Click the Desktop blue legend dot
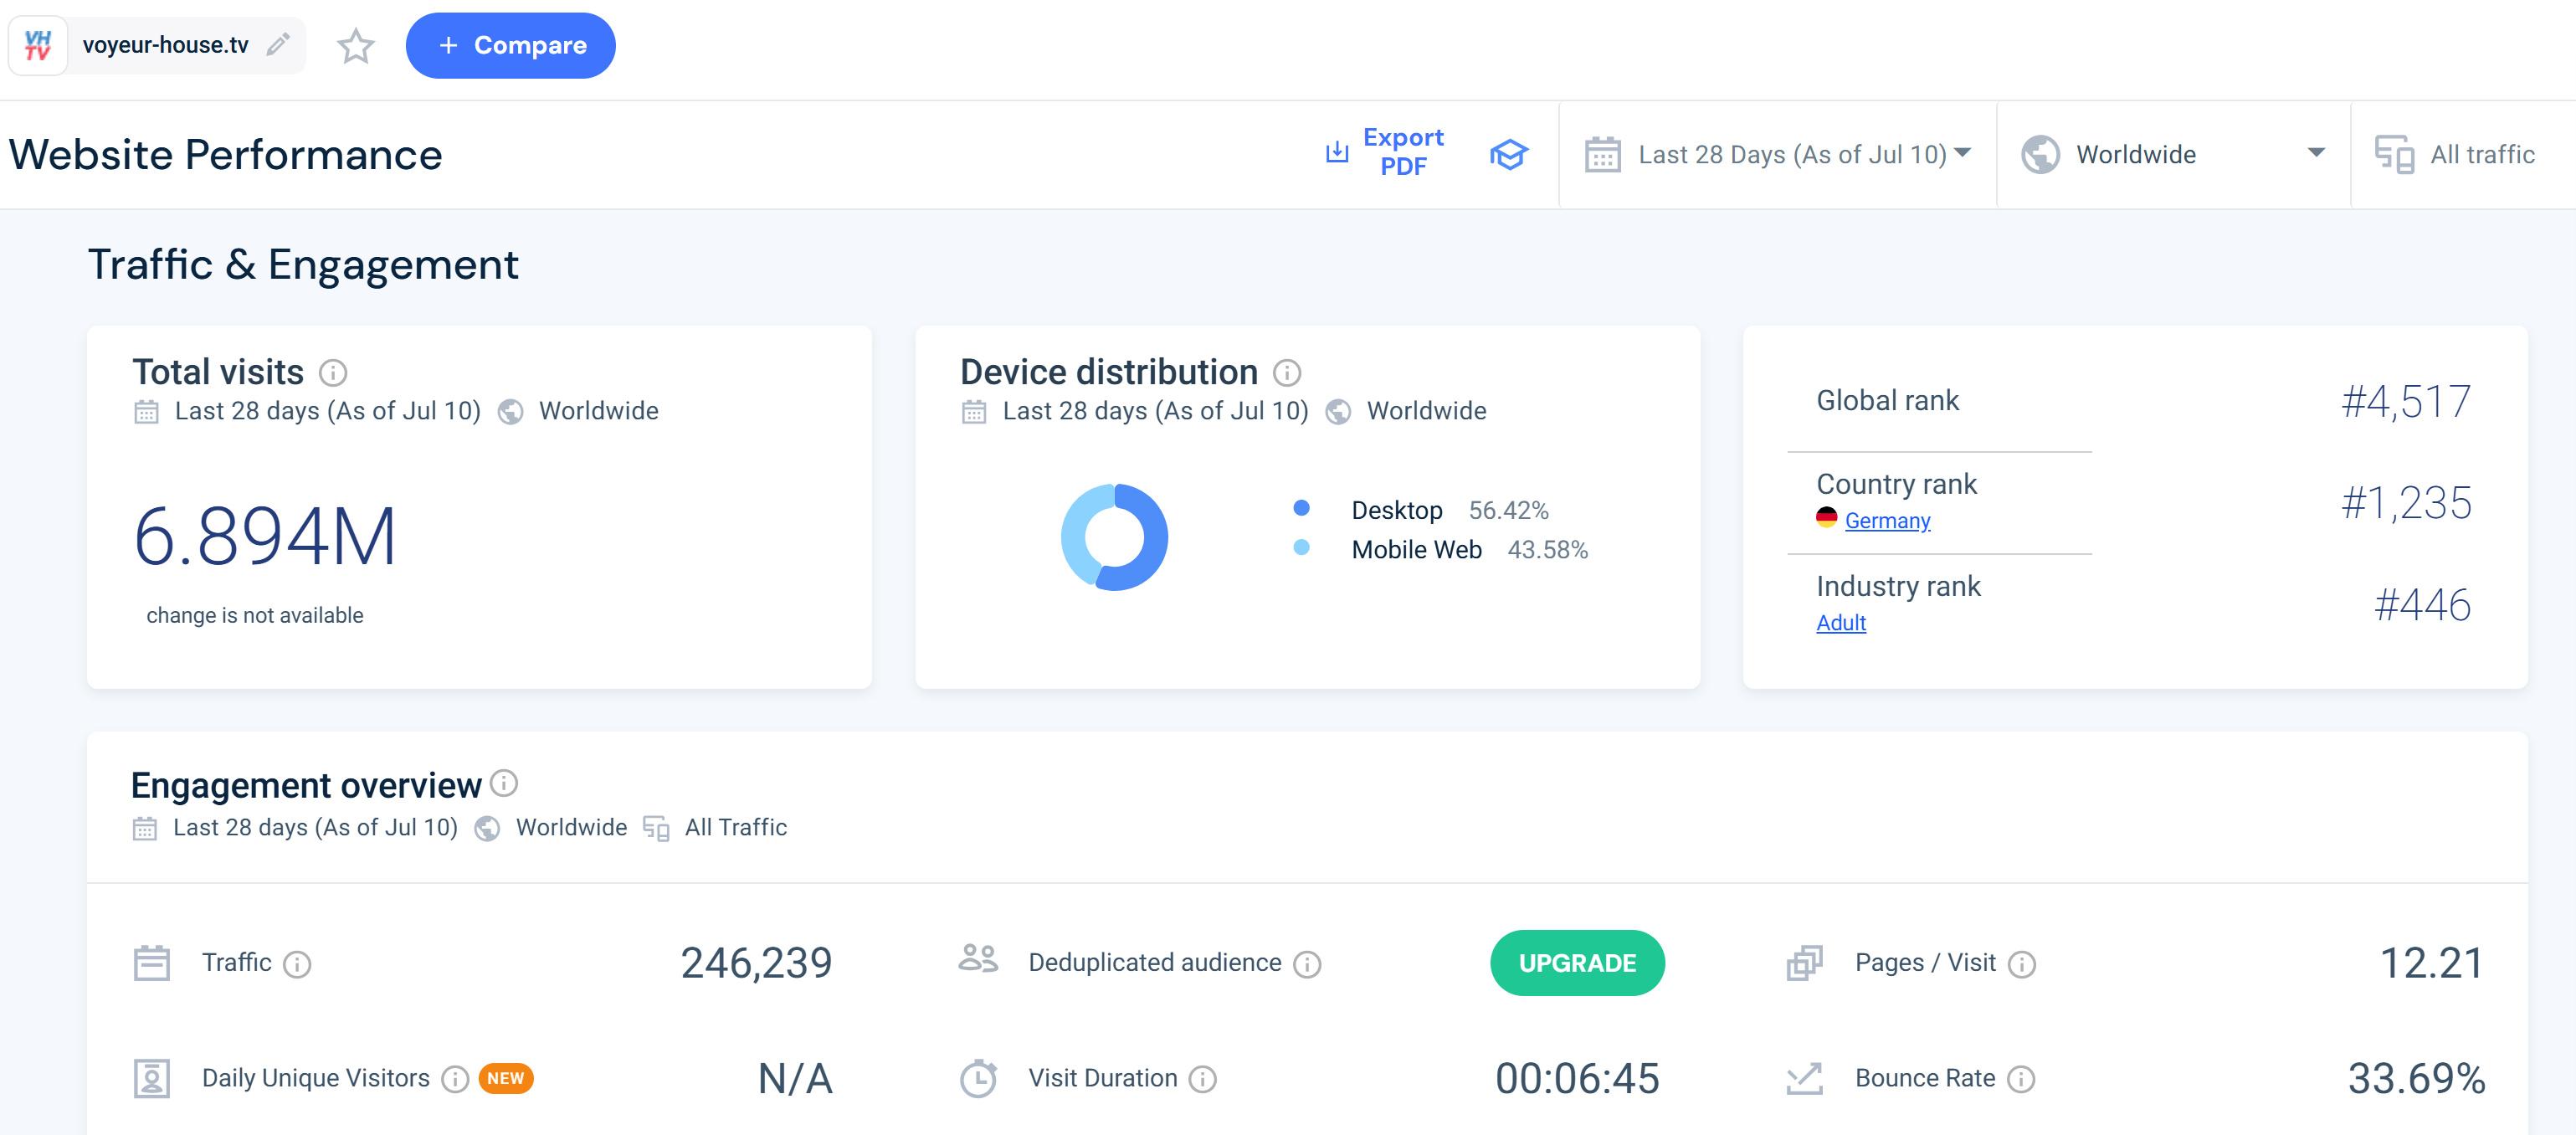The image size is (2576, 1135). point(1301,508)
